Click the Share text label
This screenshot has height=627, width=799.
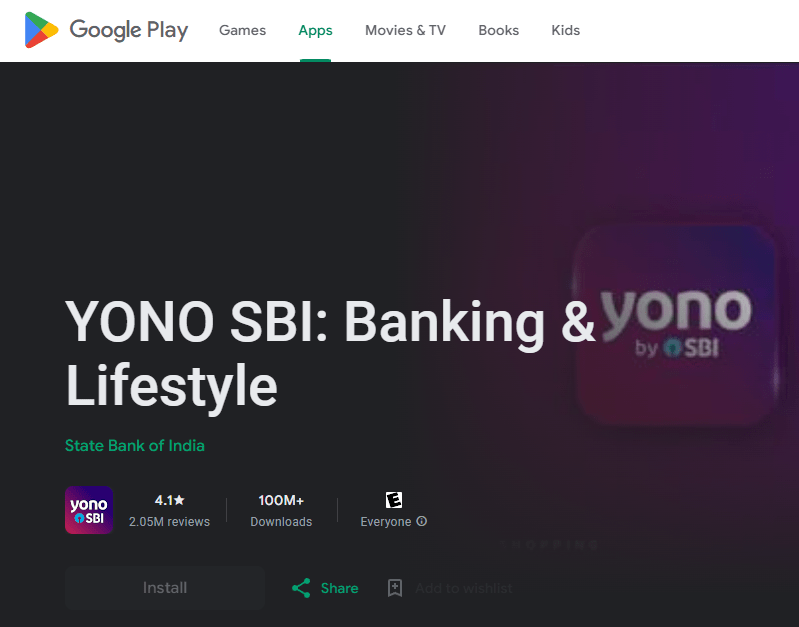(339, 588)
